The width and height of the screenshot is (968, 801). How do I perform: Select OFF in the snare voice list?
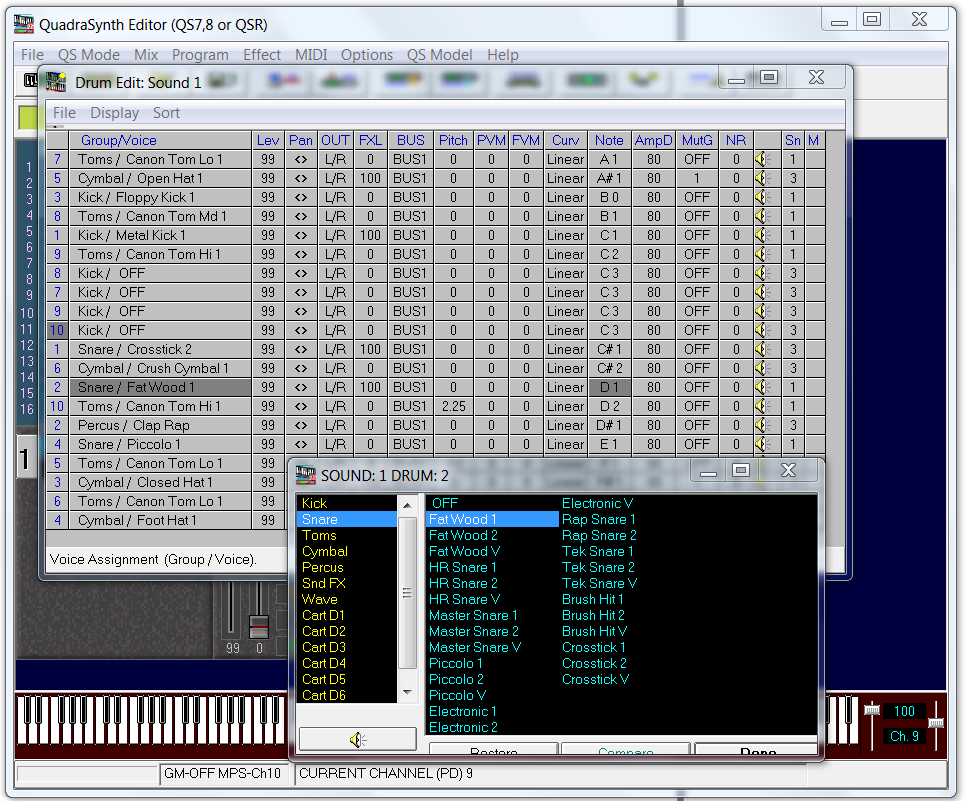click(x=445, y=503)
